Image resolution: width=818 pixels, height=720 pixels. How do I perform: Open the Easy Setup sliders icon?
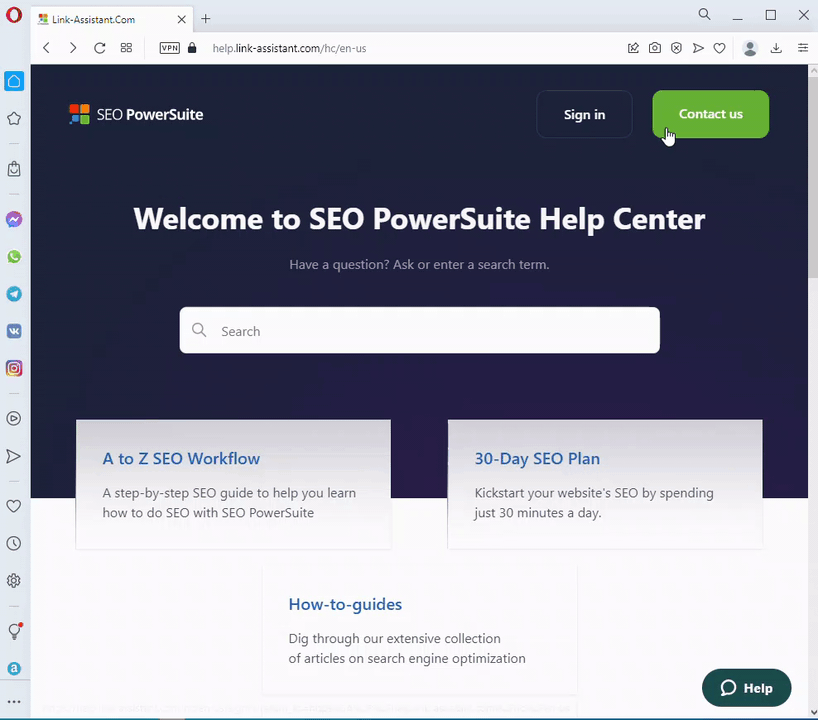point(803,48)
